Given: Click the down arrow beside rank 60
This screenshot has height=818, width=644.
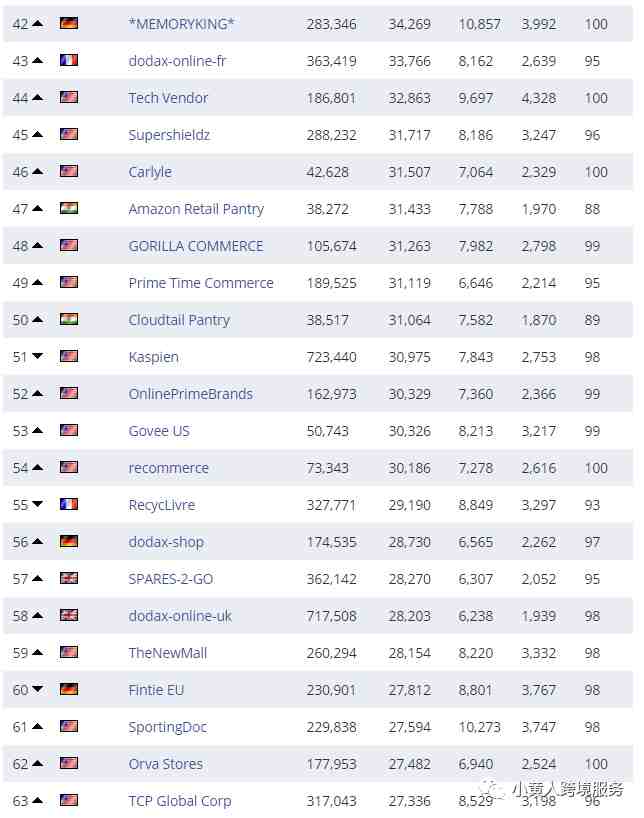Looking at the screenshot, I should point(38,689).
